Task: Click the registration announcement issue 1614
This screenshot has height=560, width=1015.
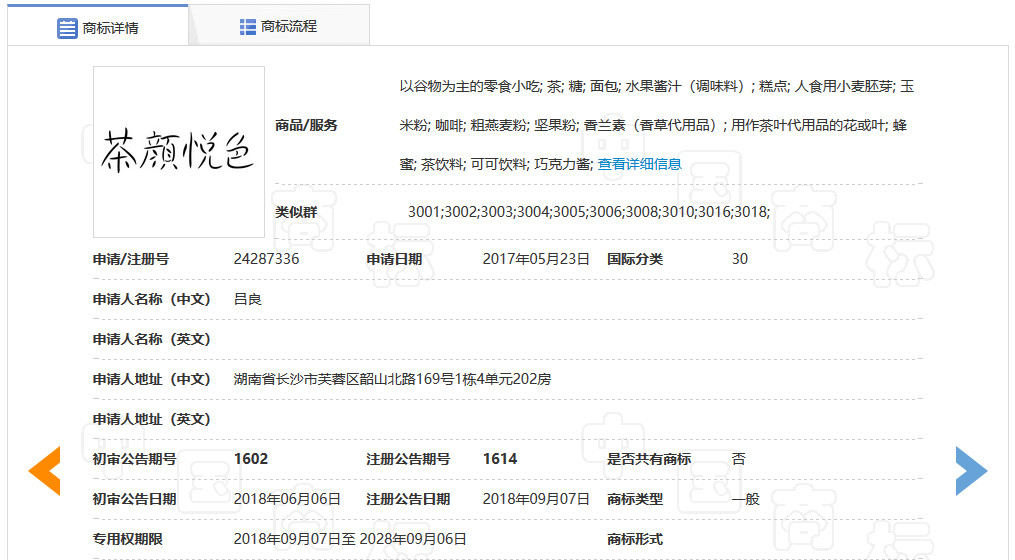Action: [500, 459]
